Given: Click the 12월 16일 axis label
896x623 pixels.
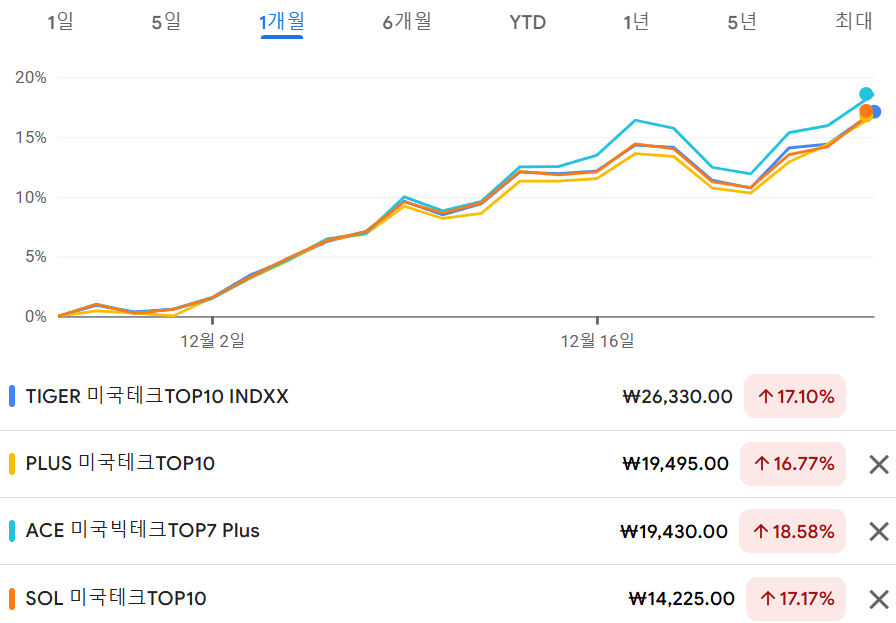Looking at the screenshot, I should click(x=597, y=341).
